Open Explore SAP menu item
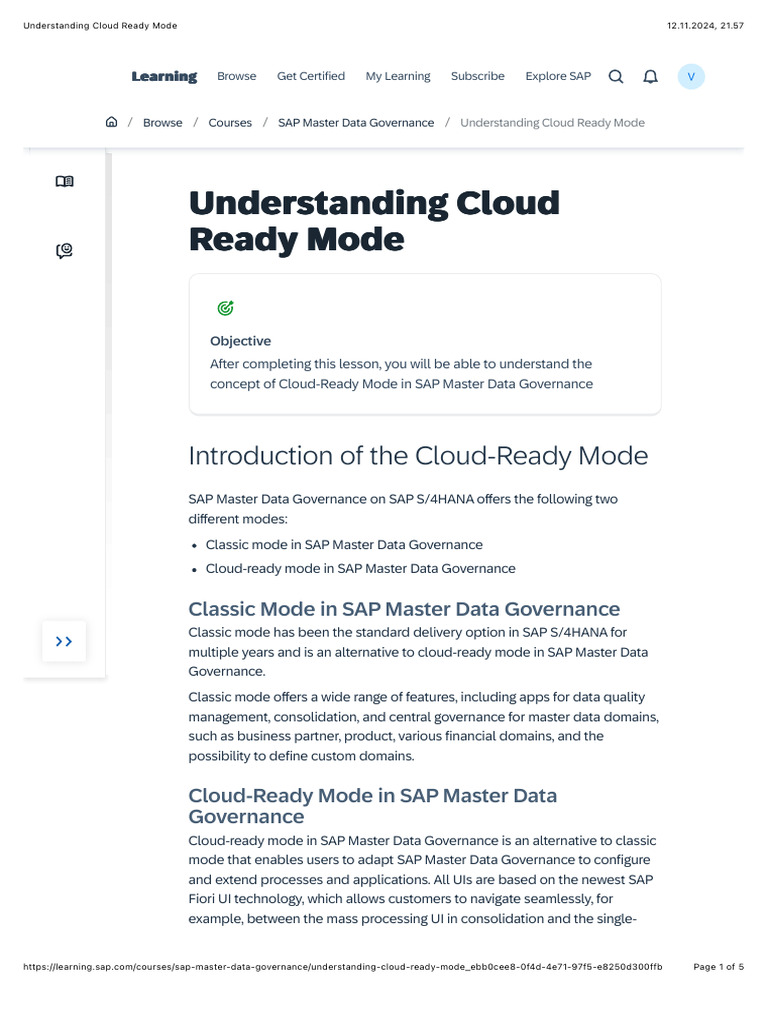 pos(558,76)
